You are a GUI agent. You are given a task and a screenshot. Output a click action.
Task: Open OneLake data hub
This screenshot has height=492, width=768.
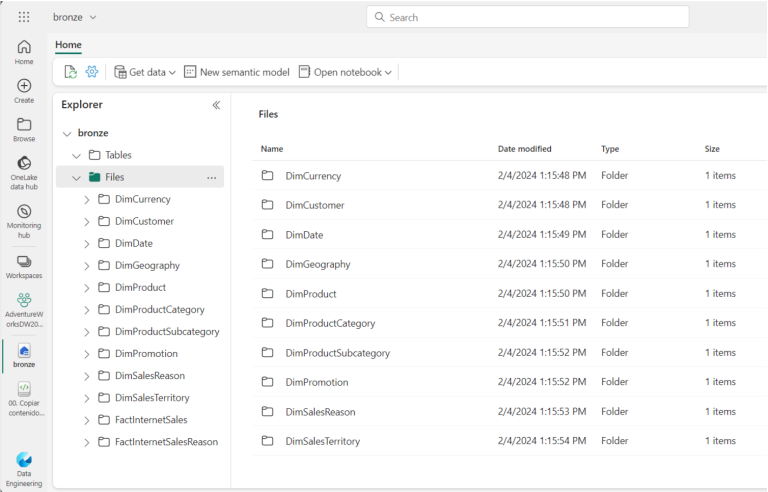pos(24,172)
